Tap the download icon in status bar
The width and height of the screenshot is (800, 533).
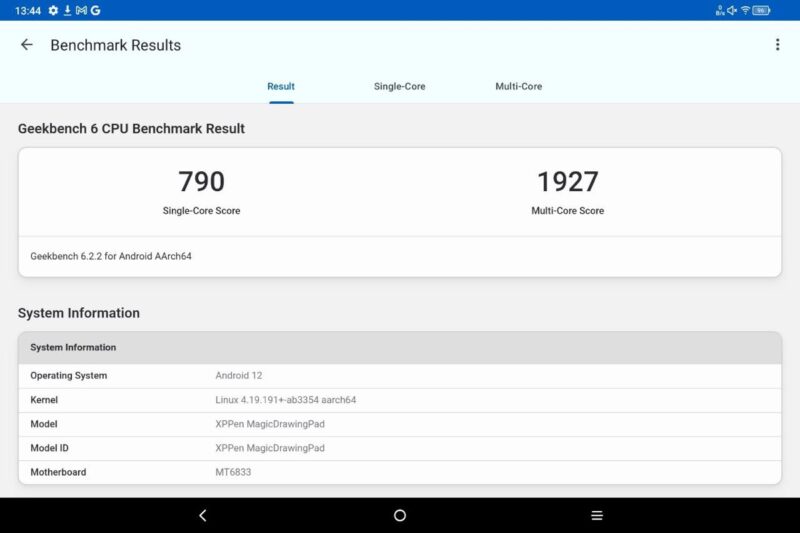tap(67, 10)
